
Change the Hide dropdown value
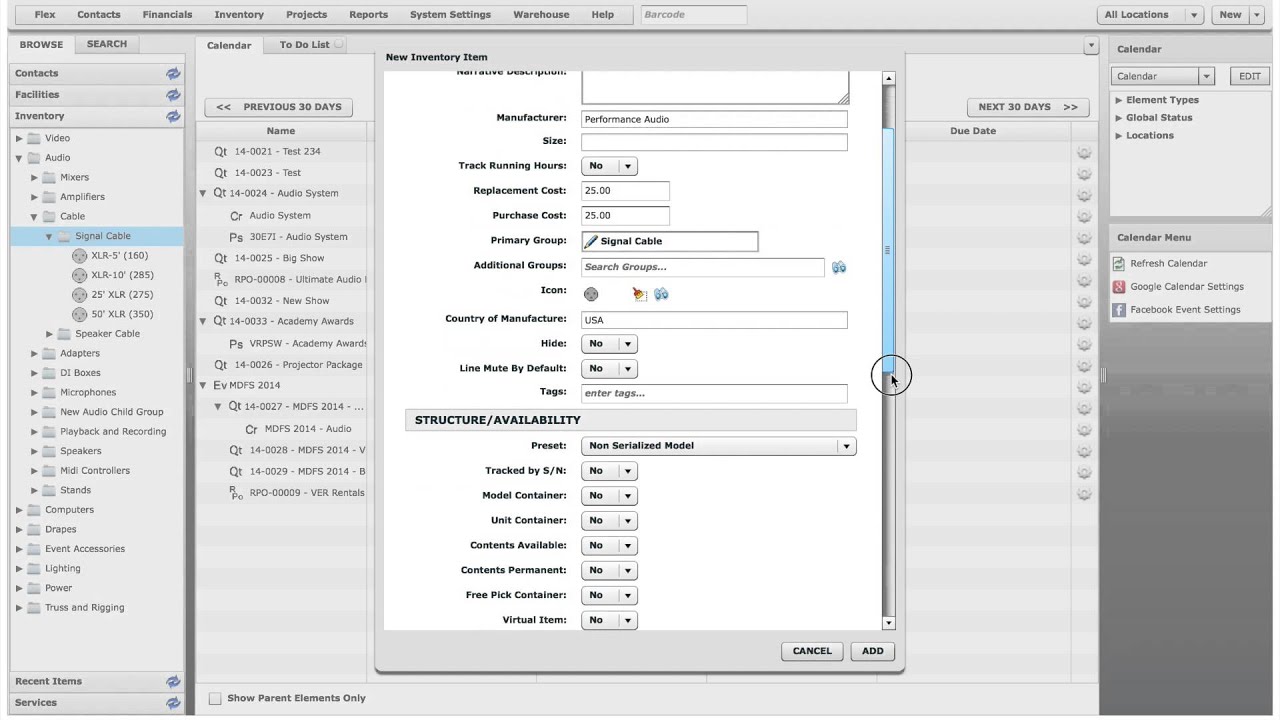coord(609,344)
